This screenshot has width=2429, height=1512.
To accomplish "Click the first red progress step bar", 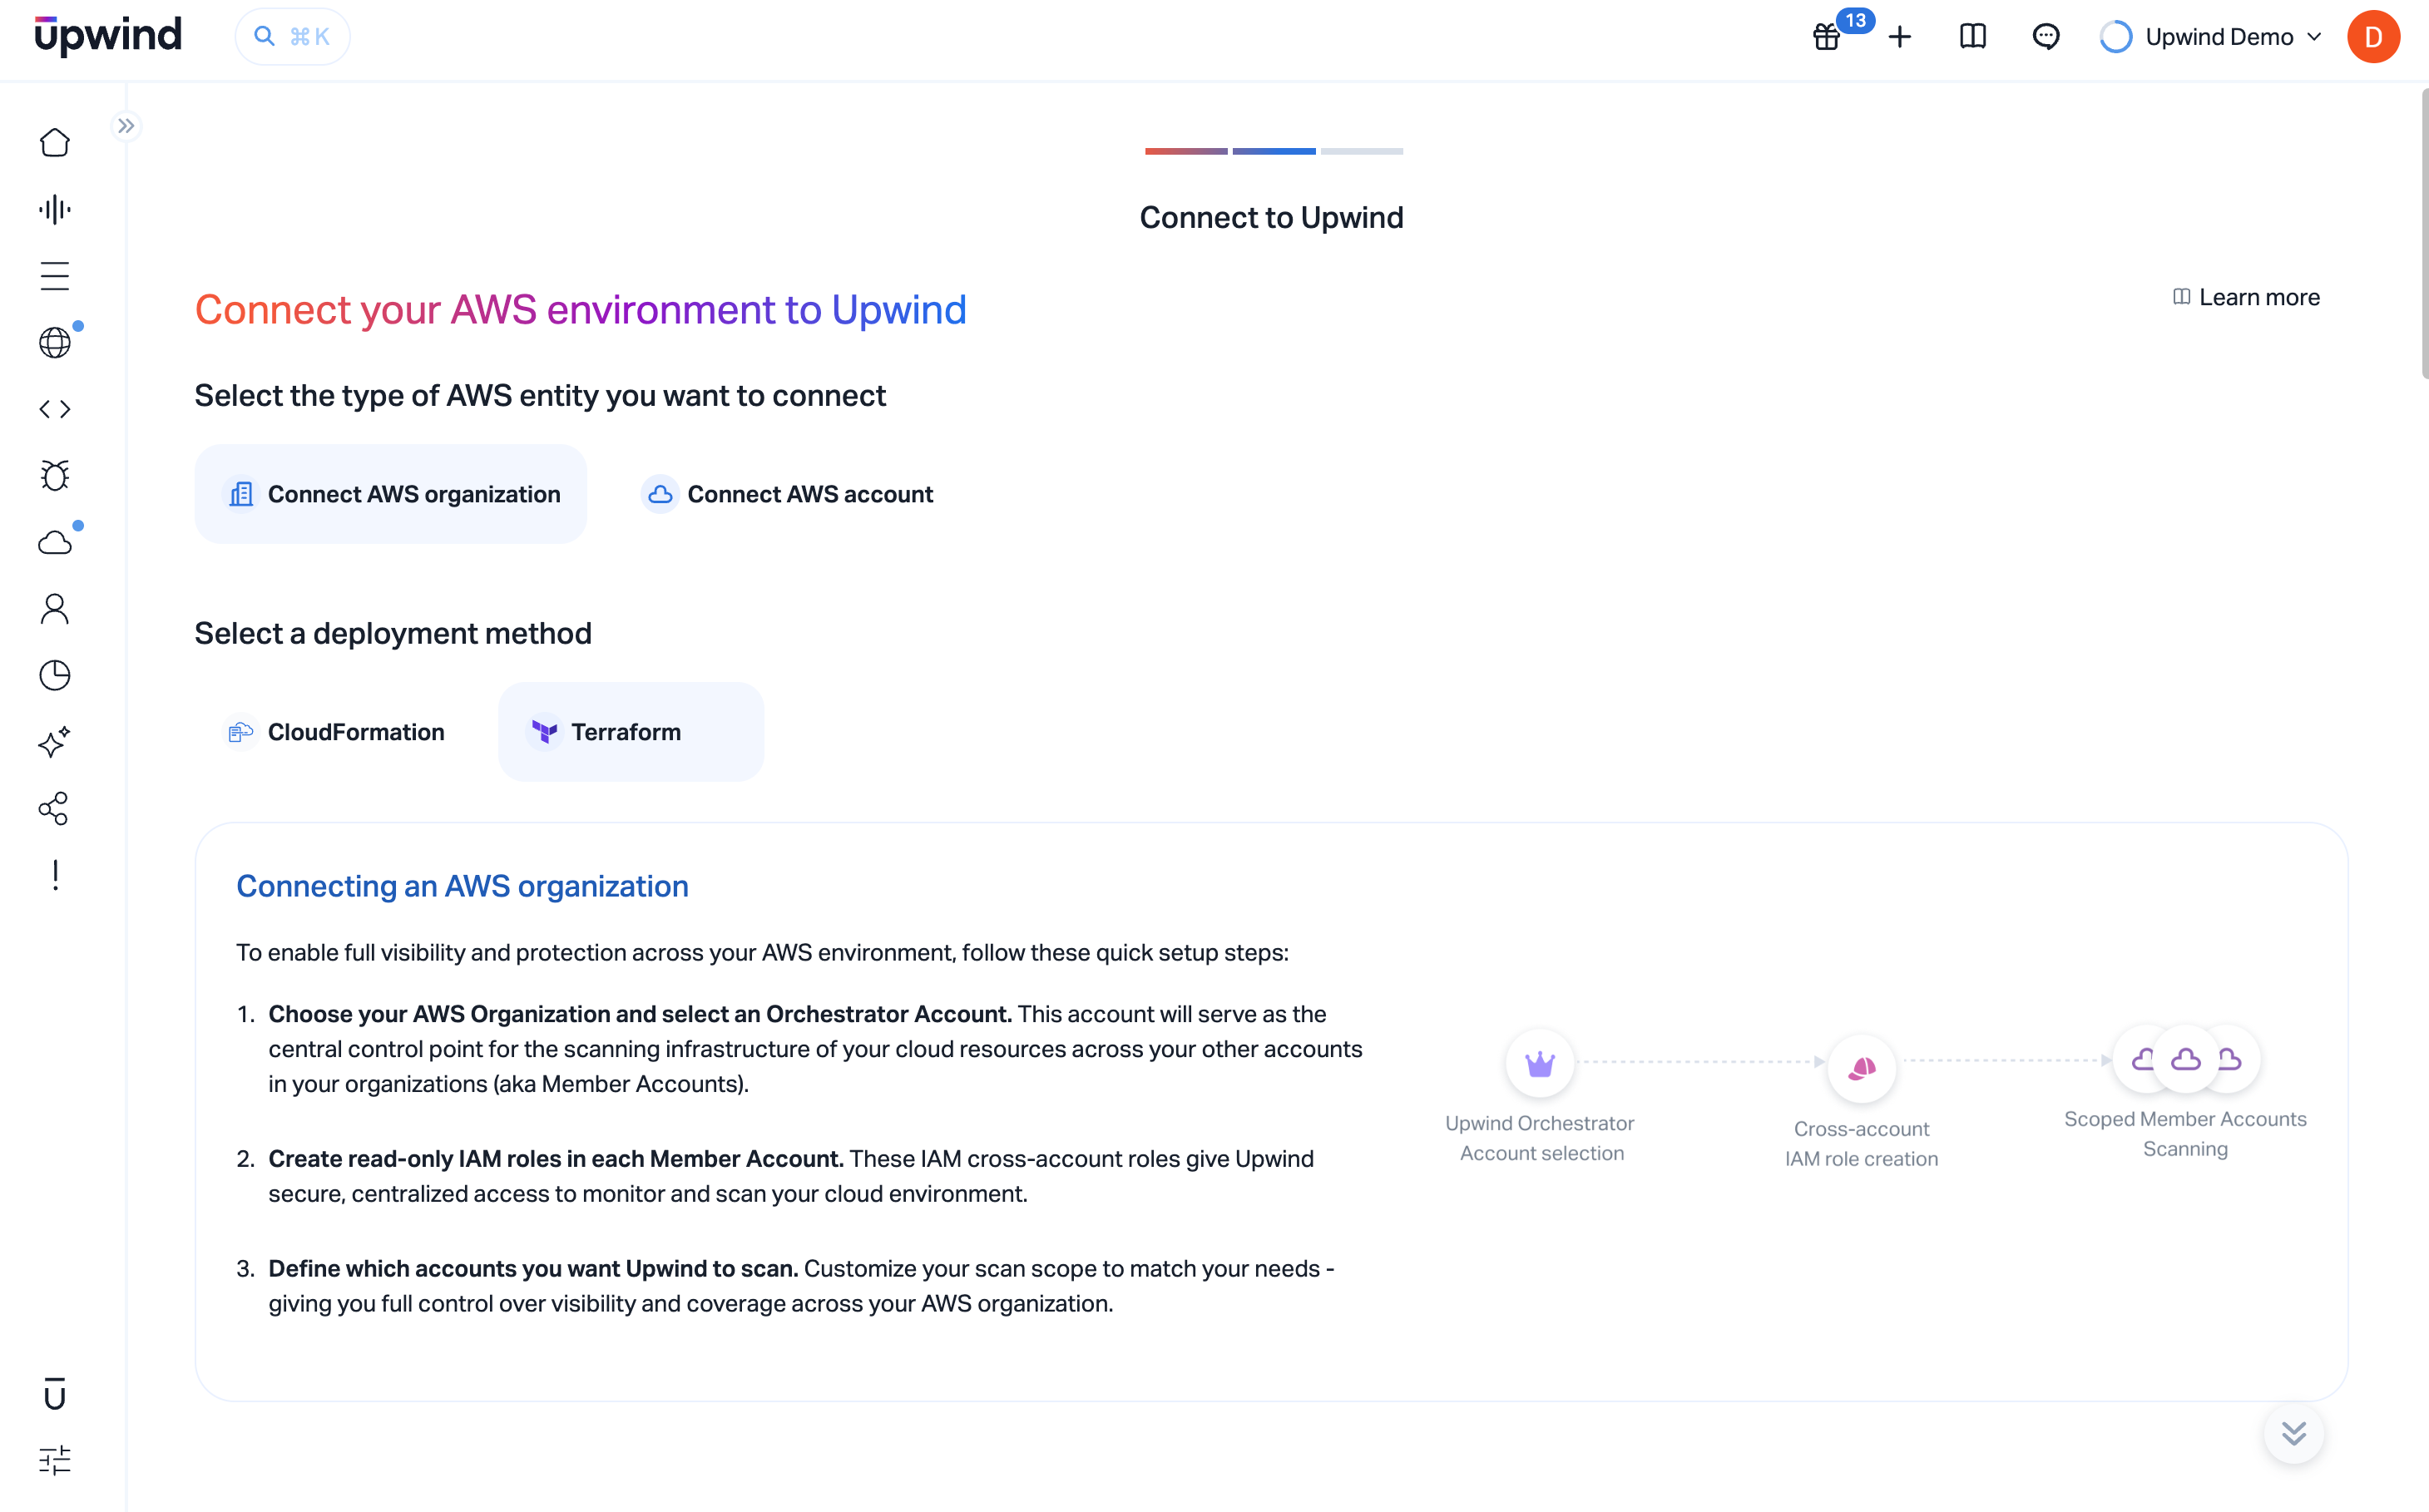I will [1186, 151].
